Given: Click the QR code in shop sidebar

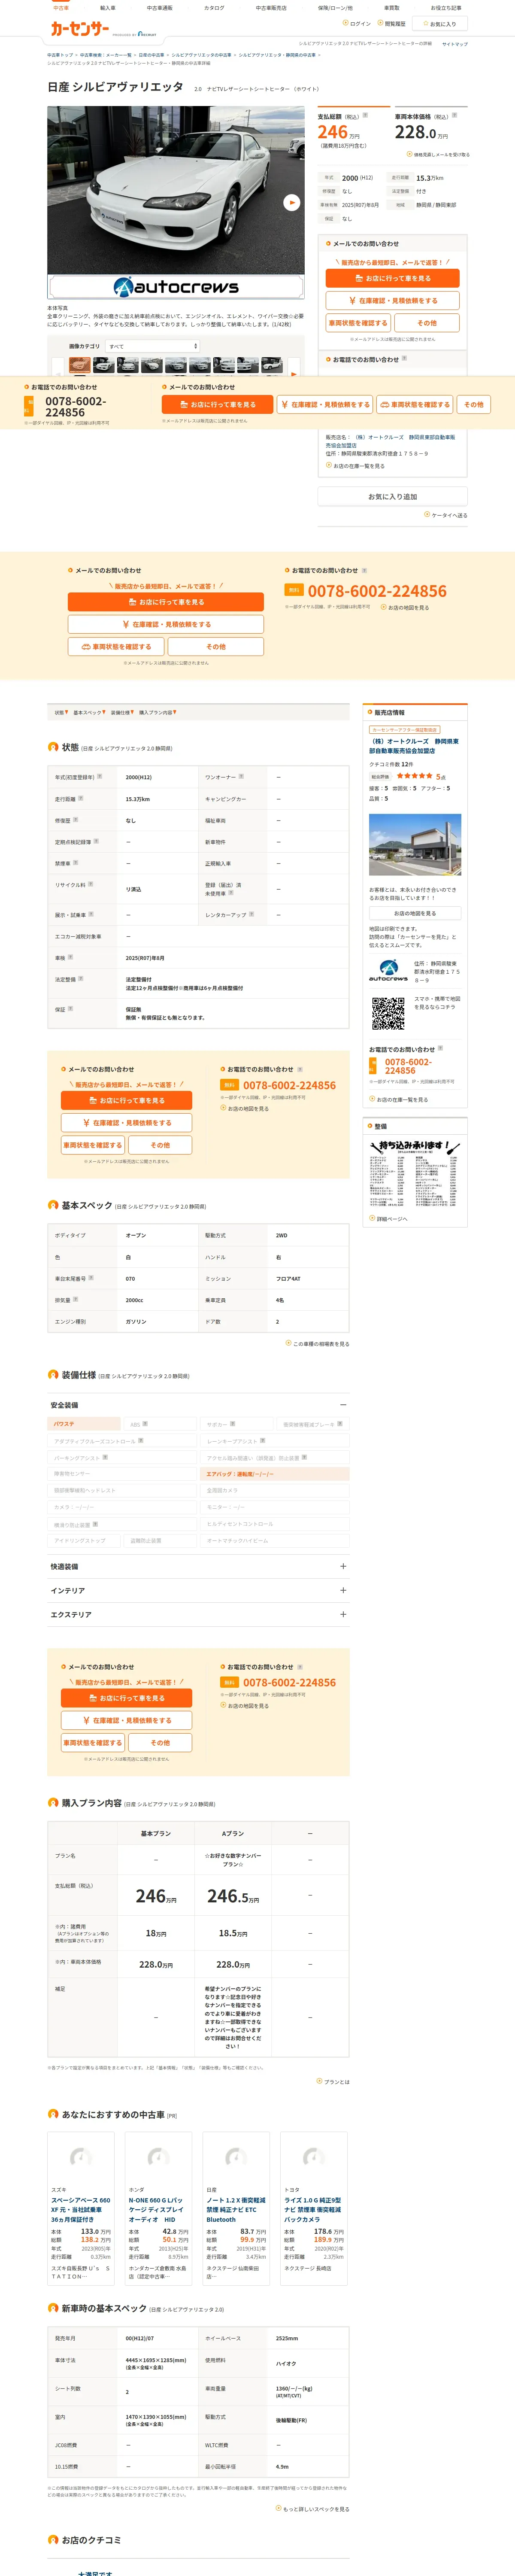Looking at the screenshot, I should click(x=388, y=1014).
